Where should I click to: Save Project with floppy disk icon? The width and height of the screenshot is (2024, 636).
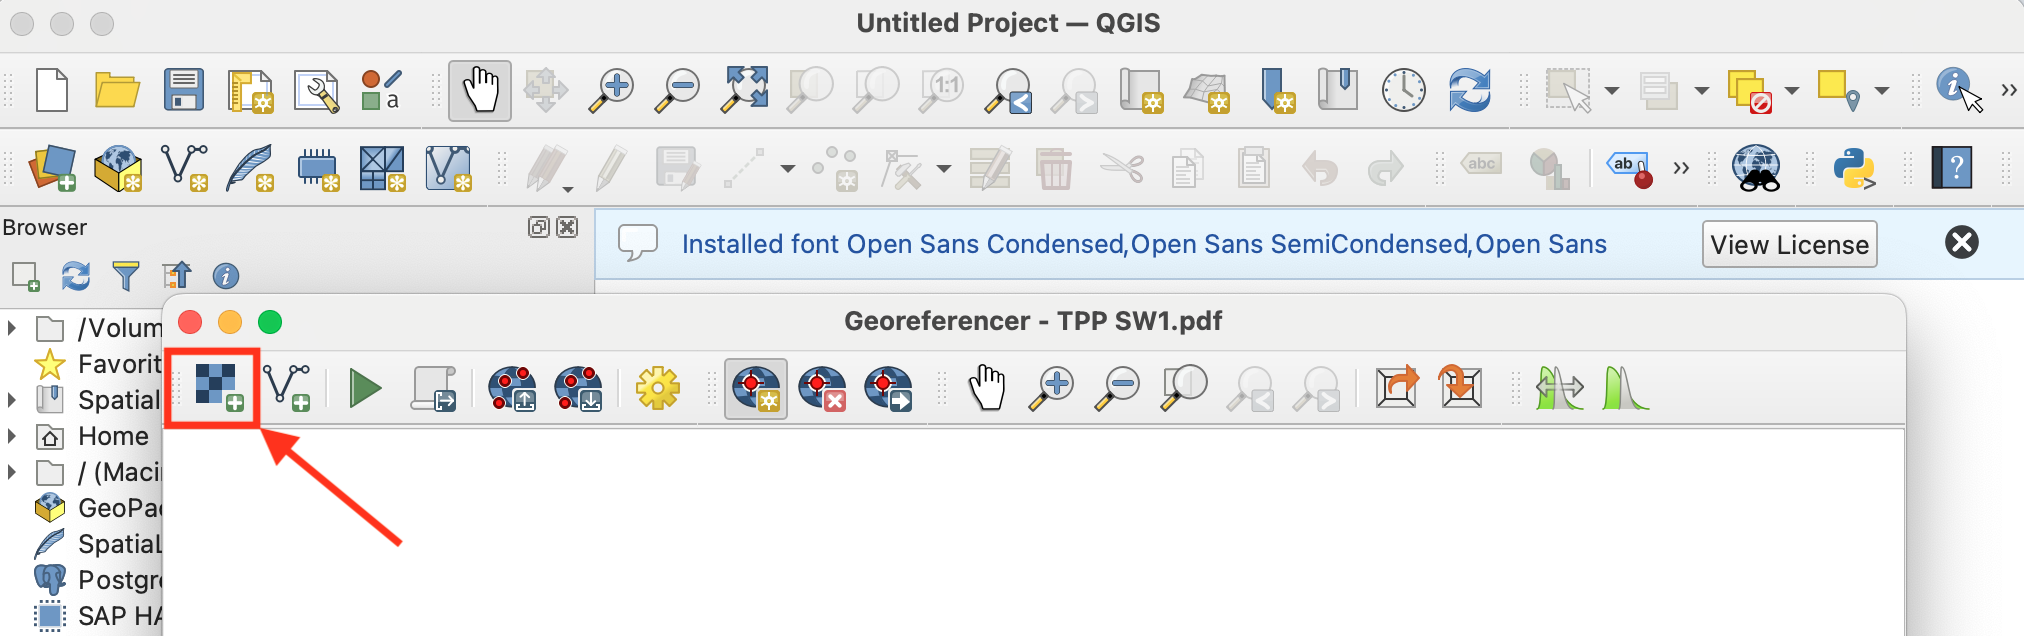(x=184, y=90)
